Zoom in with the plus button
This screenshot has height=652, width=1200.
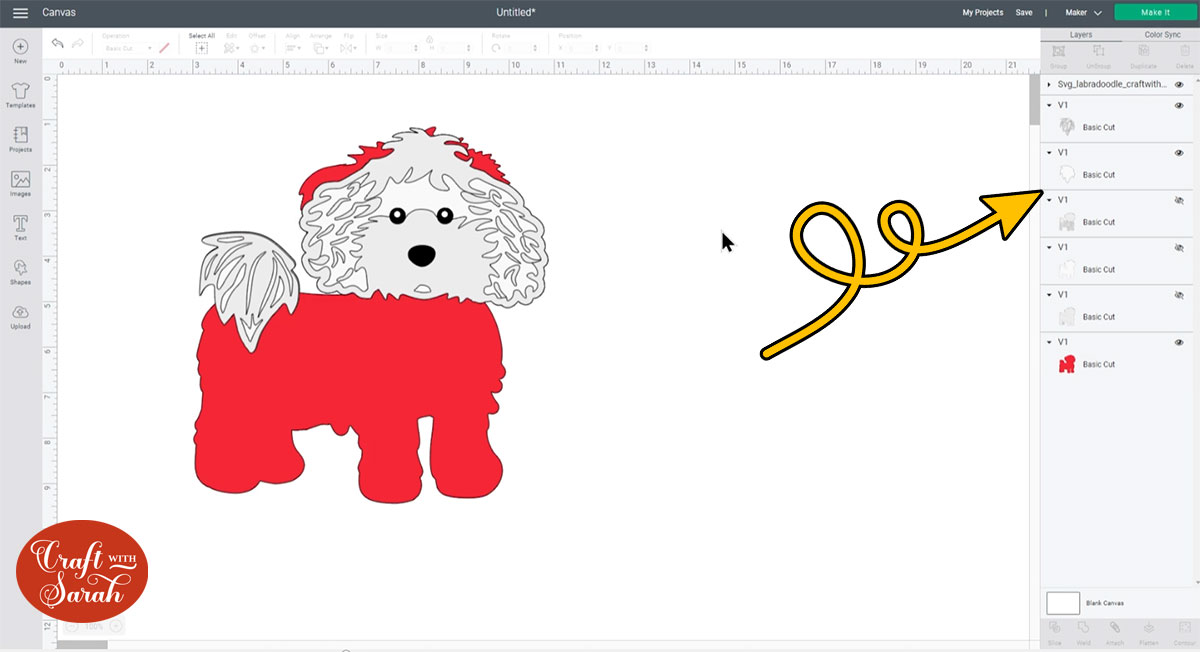pyautogui.click(x=116, y=626)
